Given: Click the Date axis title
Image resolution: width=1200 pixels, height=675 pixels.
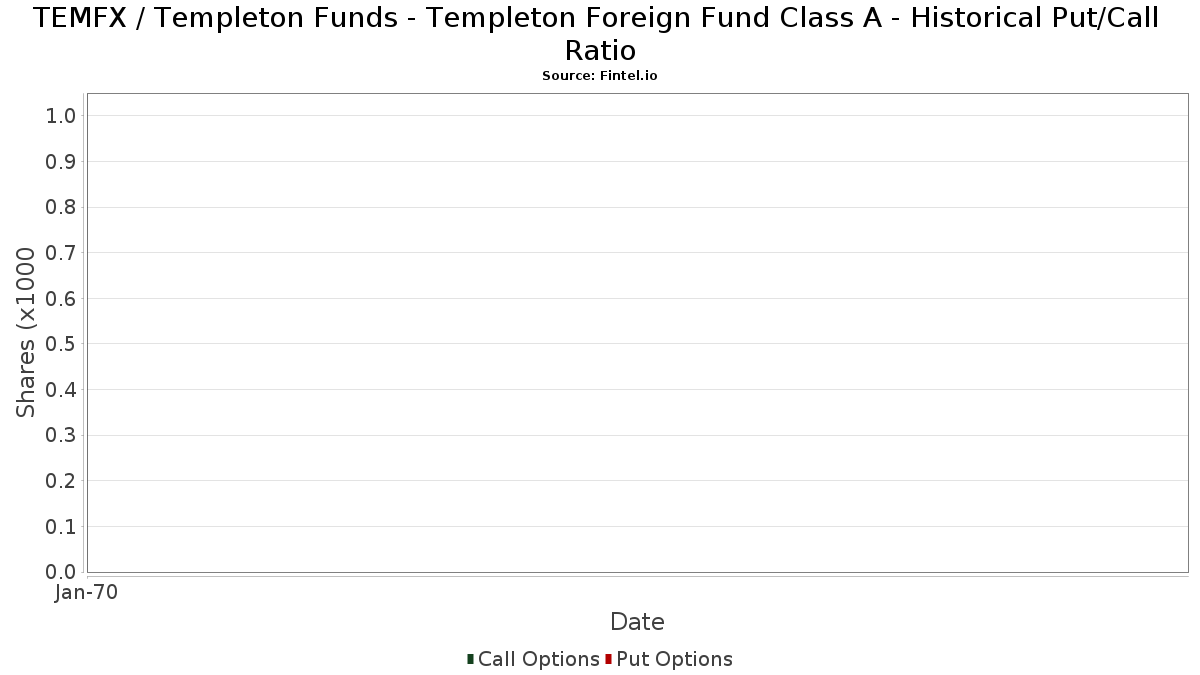Looking at the screenshot, I should (637, 622).
